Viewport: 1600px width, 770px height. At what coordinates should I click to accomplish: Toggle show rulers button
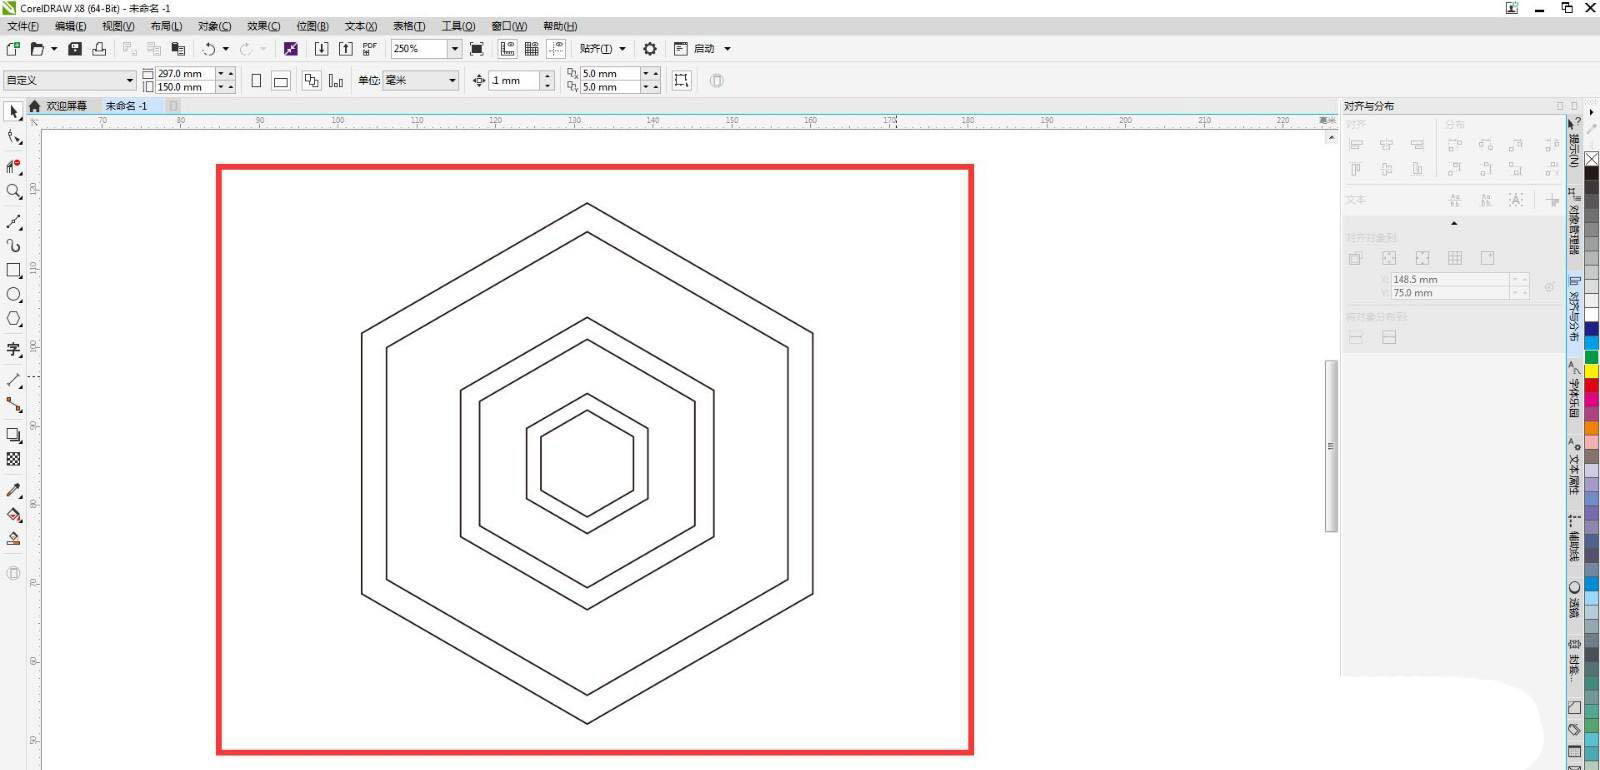(507, 49)
